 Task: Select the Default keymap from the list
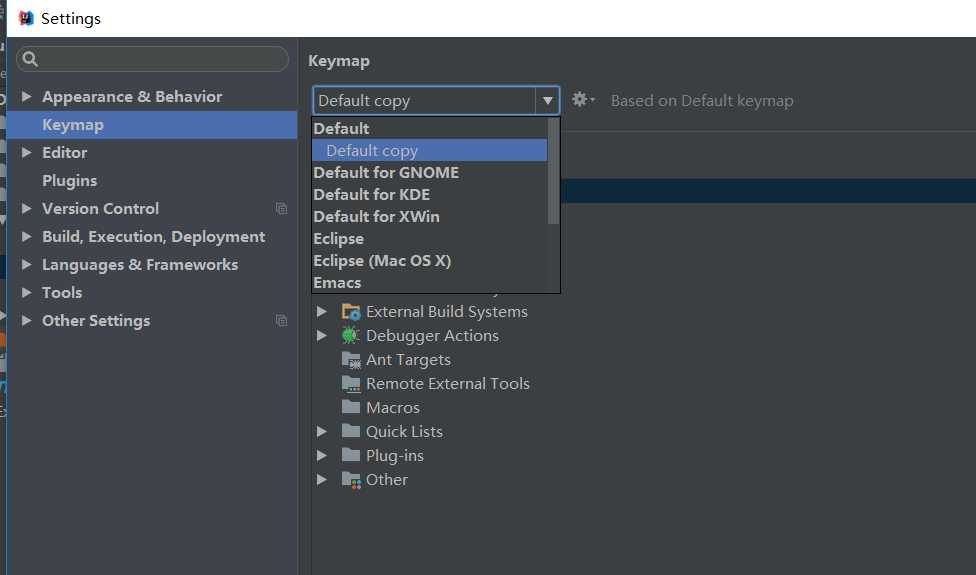[x=429, y=128]
